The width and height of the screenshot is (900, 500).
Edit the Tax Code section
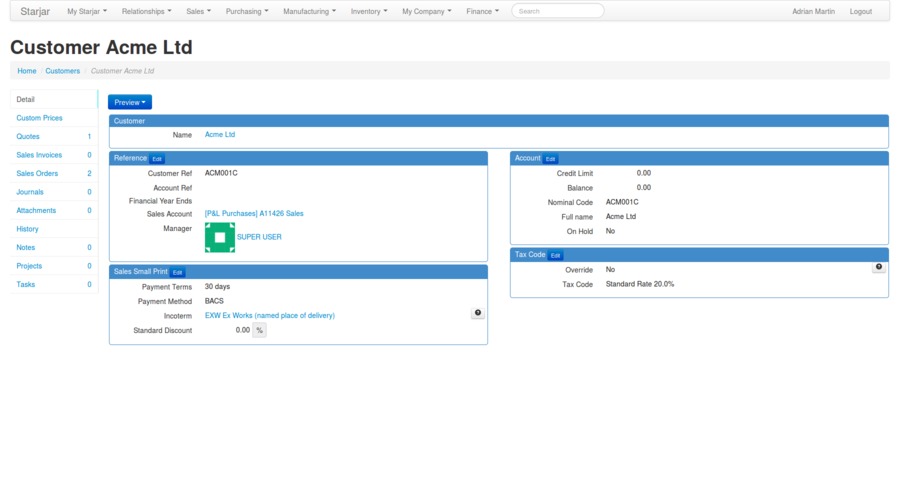click(555, 255)
